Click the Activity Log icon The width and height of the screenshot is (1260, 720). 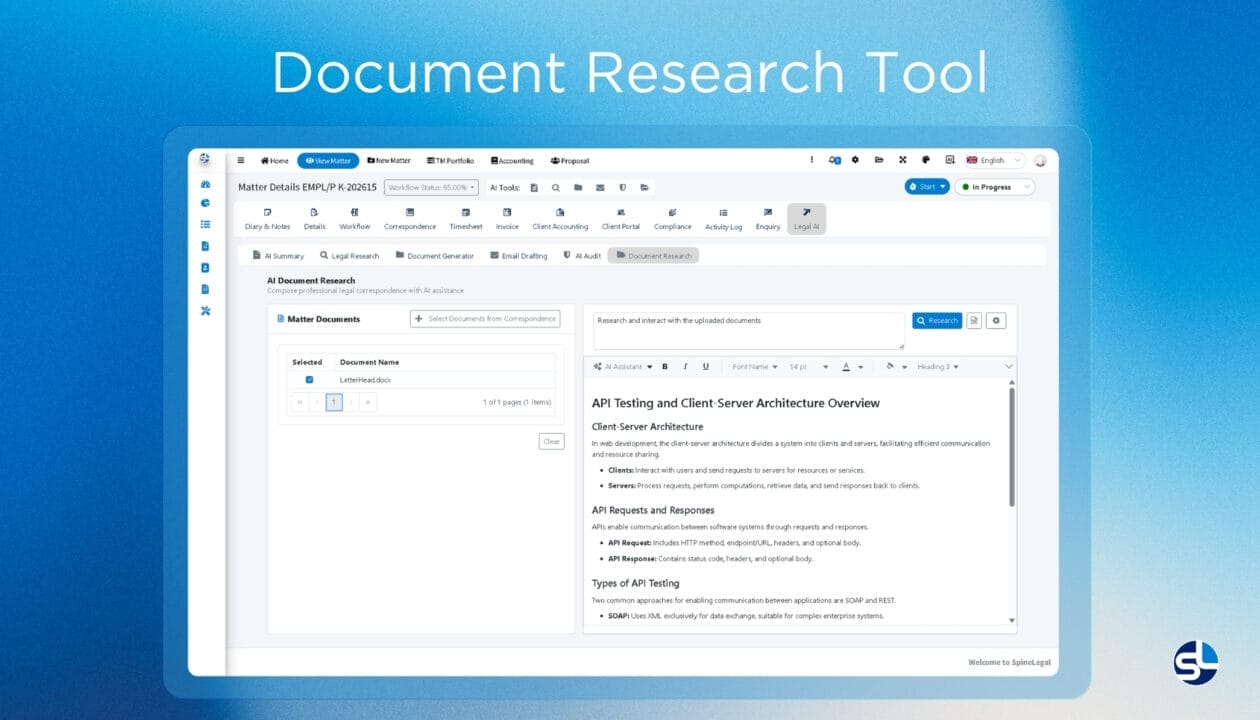723,213
